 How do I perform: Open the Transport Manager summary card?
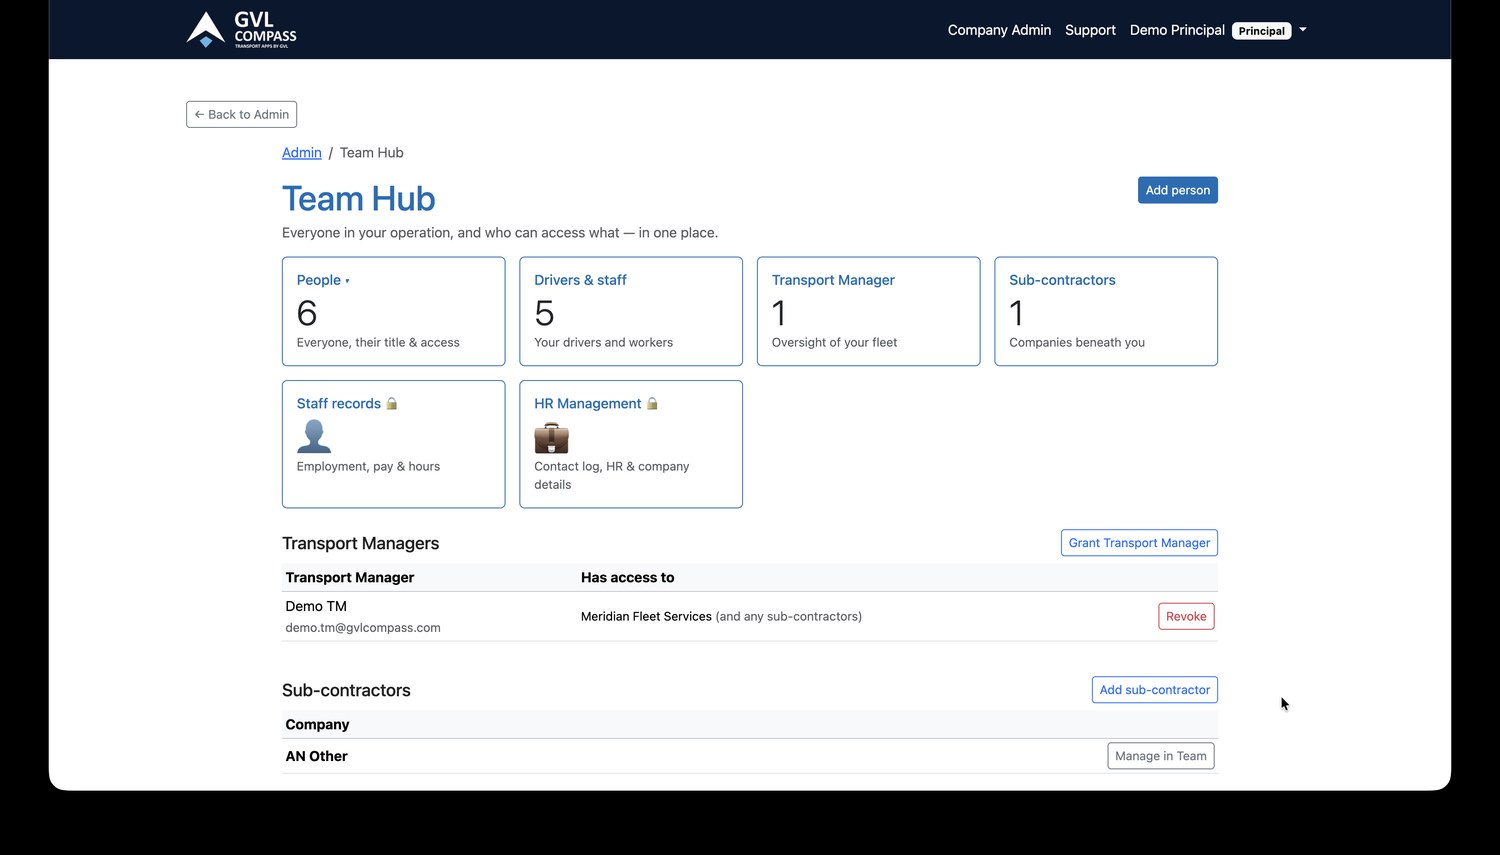tap(869, 311)
